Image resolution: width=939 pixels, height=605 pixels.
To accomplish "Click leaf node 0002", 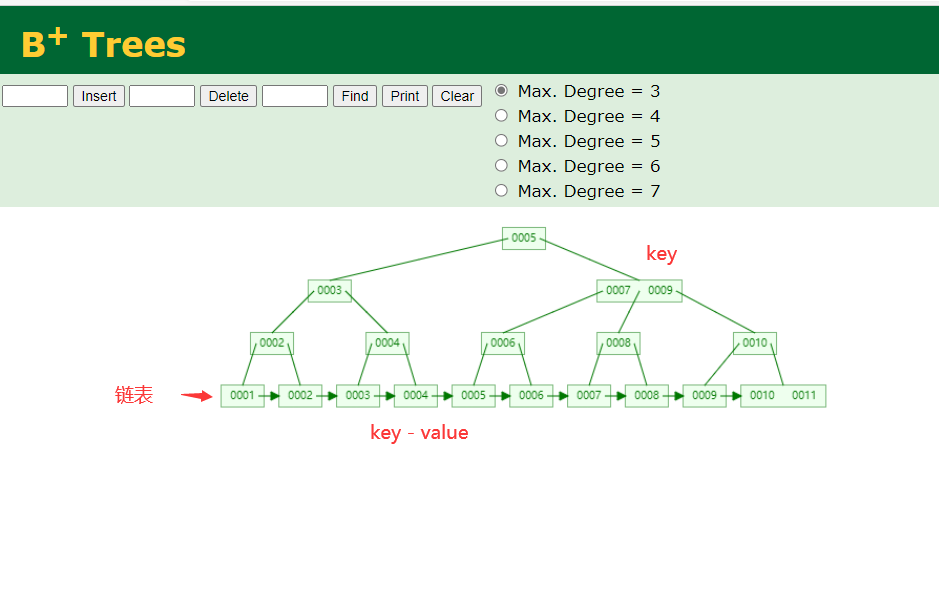I will click(300, 395).
